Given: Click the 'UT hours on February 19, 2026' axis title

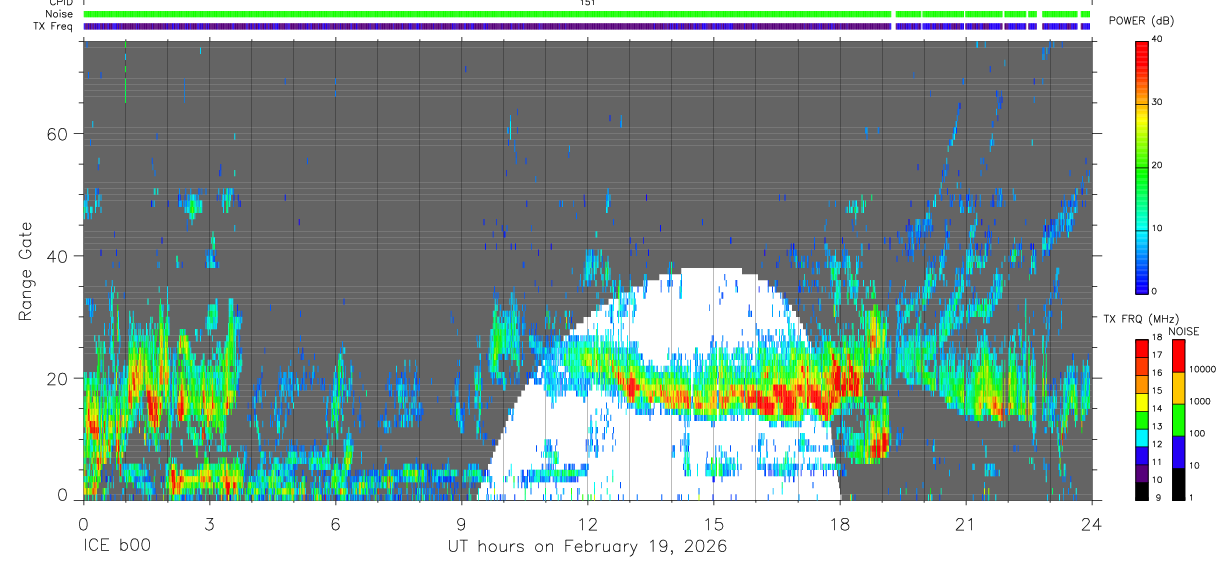Looking at the screenshot, I should 587,547.
